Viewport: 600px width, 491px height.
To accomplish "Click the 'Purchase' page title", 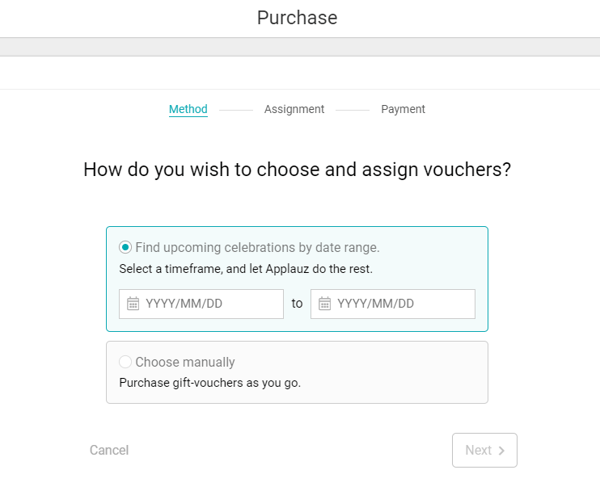I will click(x=297, y=18).
